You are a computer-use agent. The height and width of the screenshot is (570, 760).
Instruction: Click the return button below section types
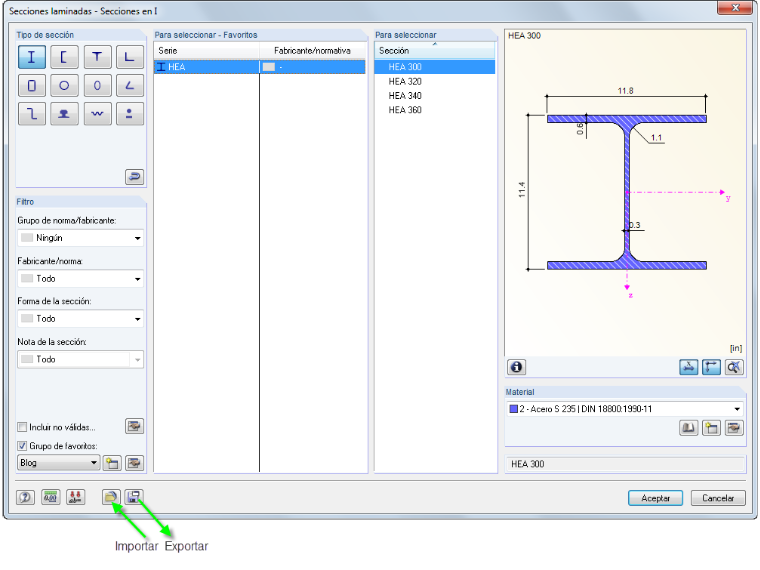[134, 177]
